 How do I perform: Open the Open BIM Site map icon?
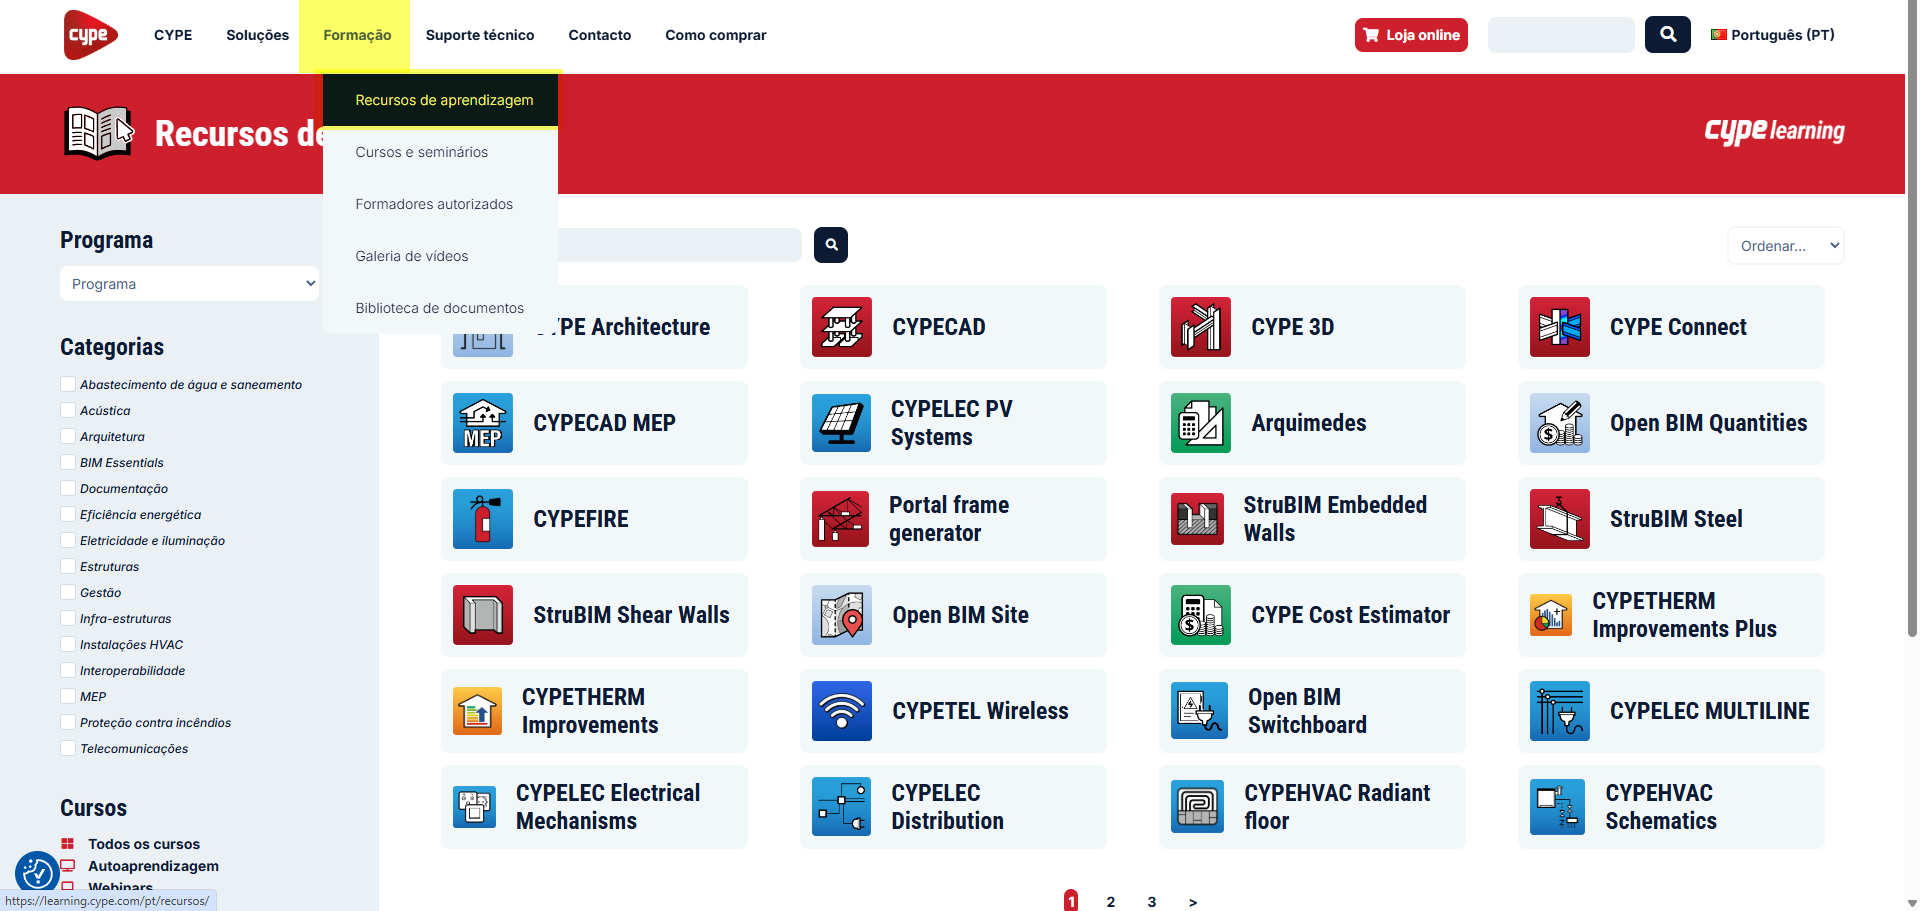[x=841, y=615]
